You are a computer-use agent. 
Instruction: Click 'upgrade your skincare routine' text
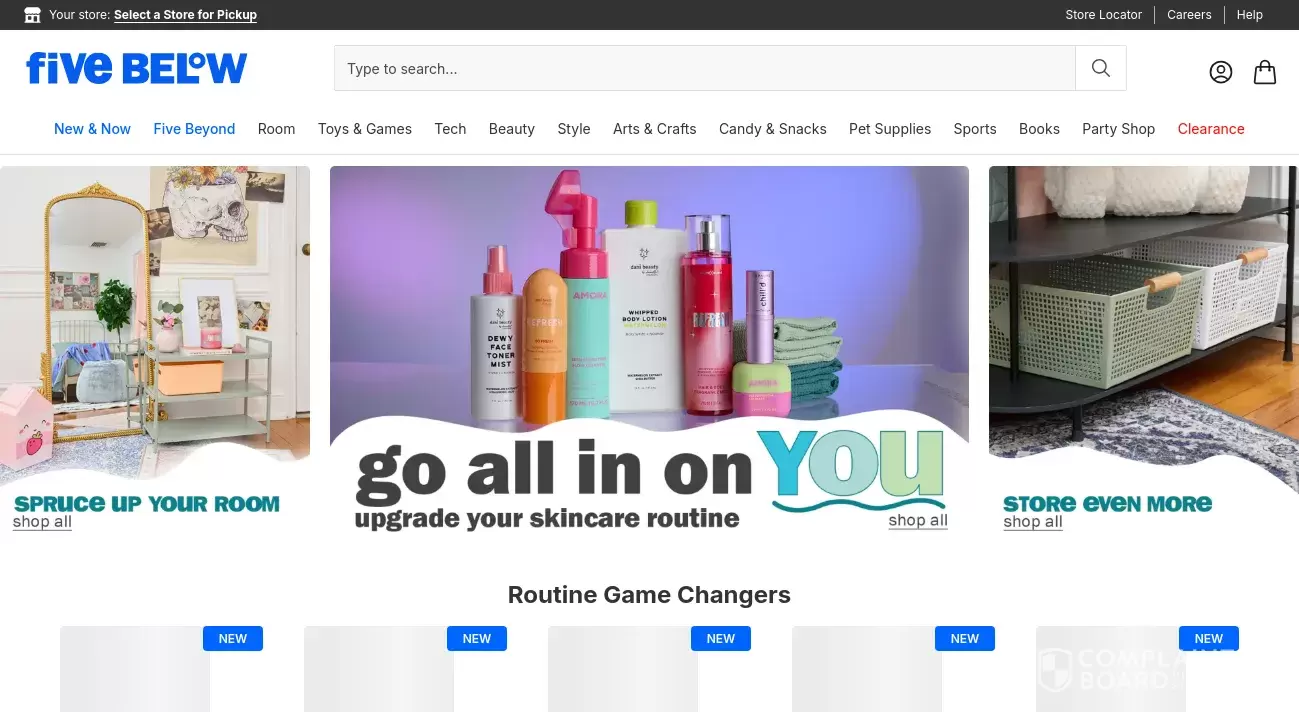[547, 519]
